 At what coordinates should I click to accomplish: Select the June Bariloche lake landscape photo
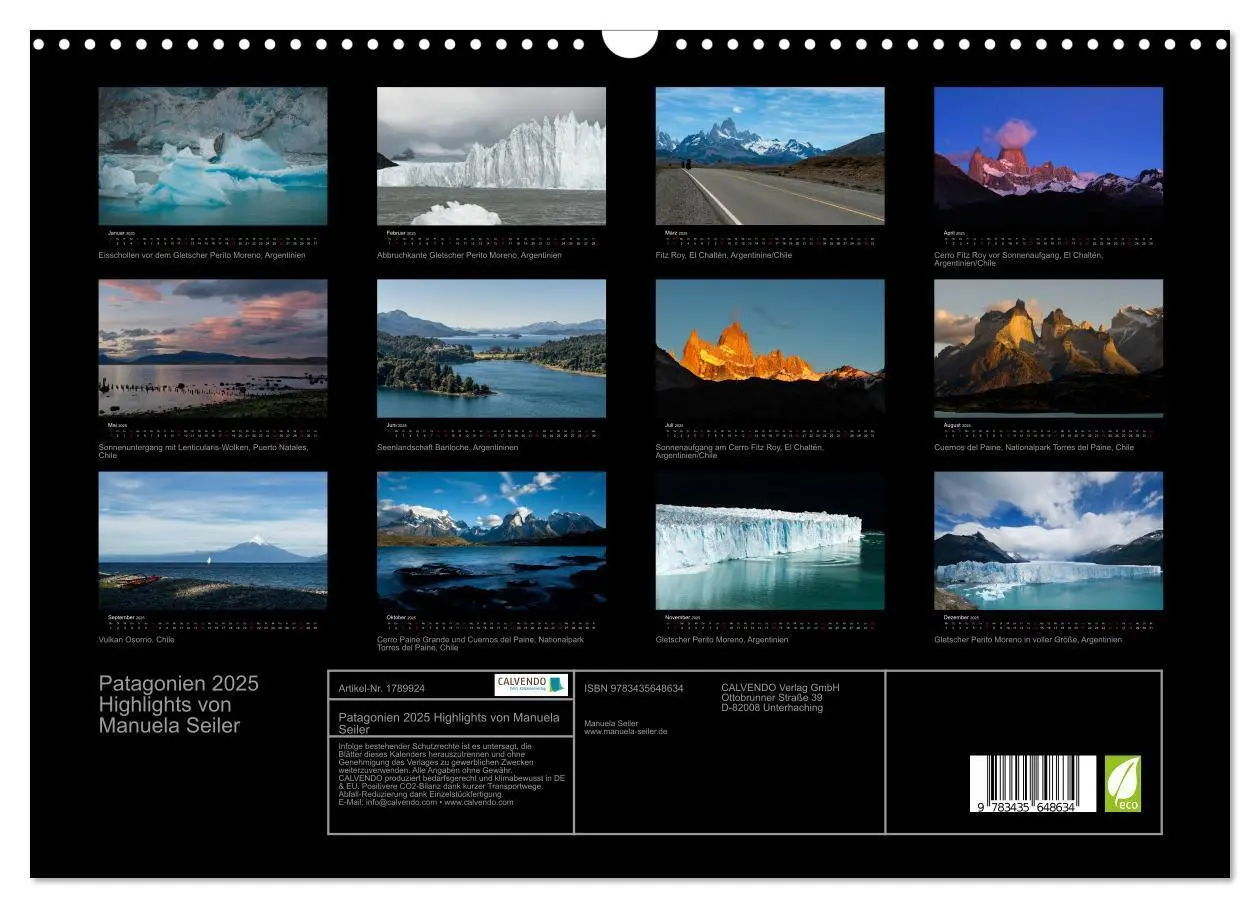(x=491, y=348)
